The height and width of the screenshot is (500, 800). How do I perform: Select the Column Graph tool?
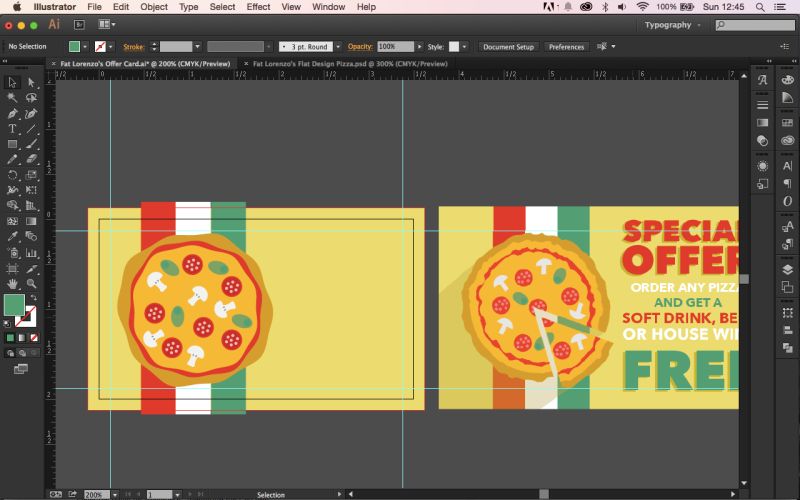31,253
